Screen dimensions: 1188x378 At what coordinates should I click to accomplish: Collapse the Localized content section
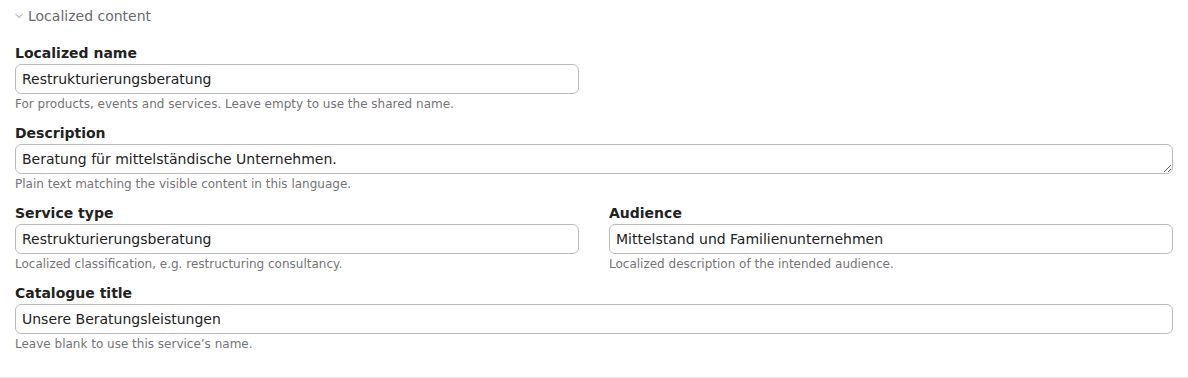click(x=83, y=16)
